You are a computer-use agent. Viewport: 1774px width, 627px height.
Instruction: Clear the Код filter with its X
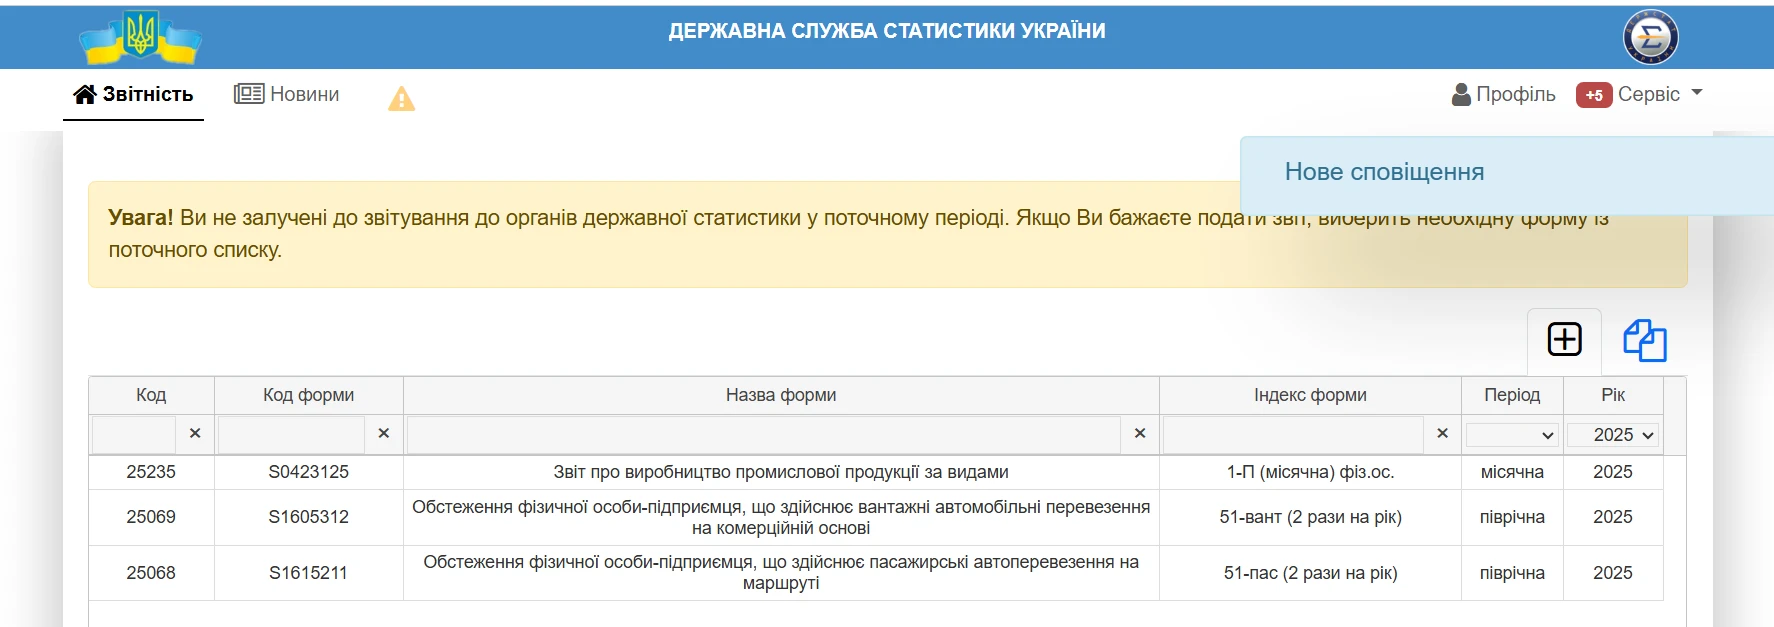click(x=195, y=434)
